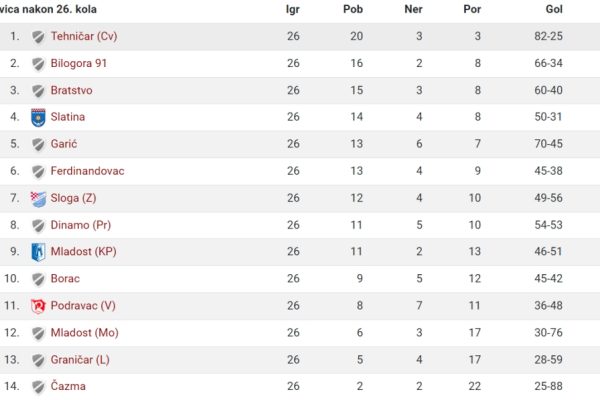The image size is (600, 400).
Task: Click the Sloga (Z) club crest
Action: click(38, 199)
